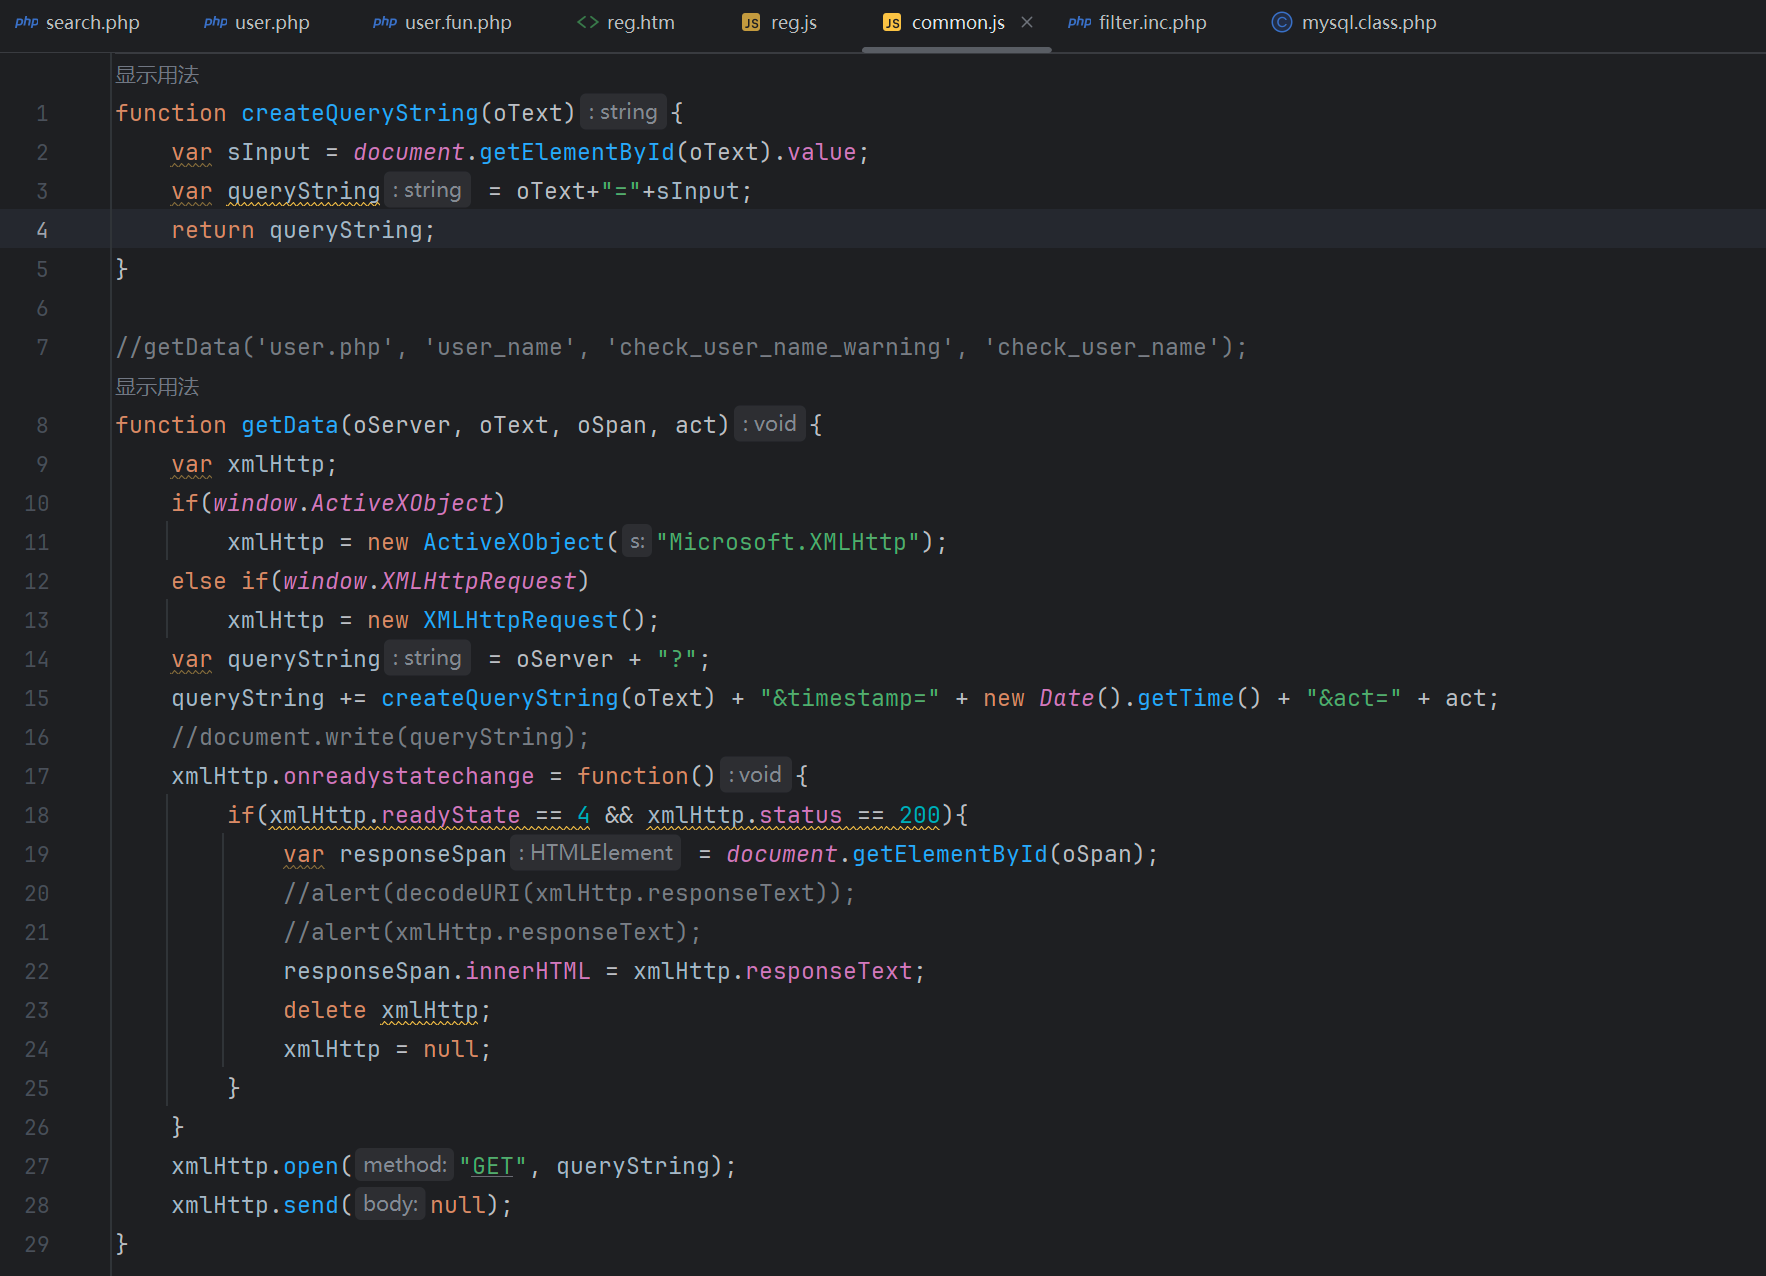The width and height of the screenshot is (1766, 1276).
Task: Click the PHP icon on filter.inc.php tab
Action: coord(1079,22)
